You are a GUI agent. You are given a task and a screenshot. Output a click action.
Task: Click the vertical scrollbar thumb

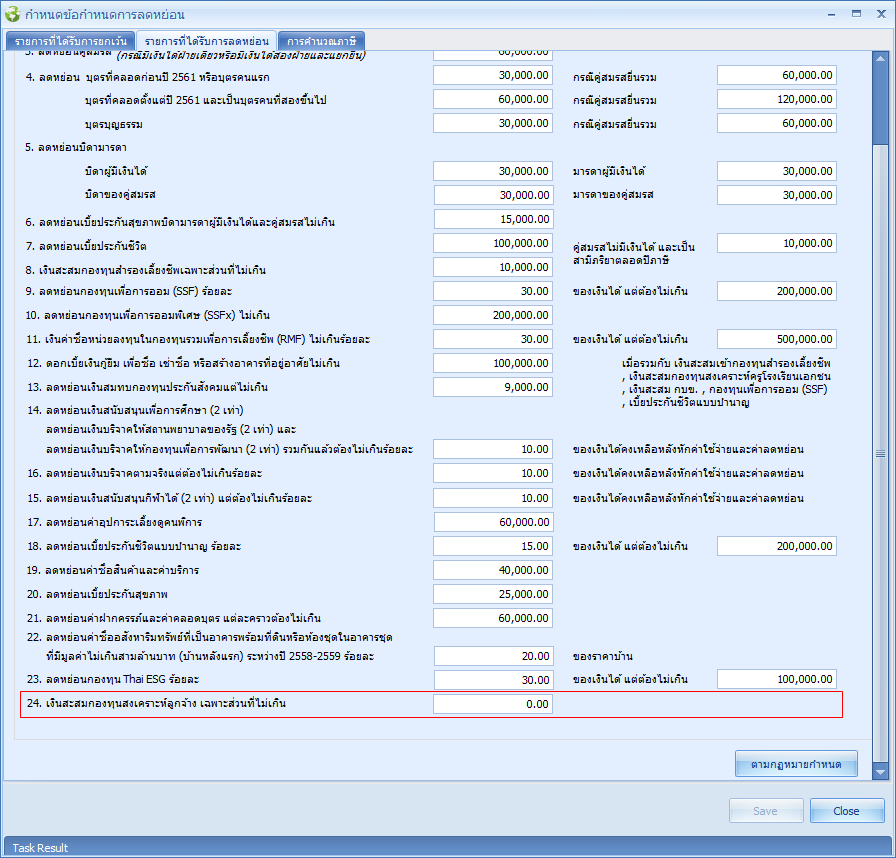(x=880, y=450)
